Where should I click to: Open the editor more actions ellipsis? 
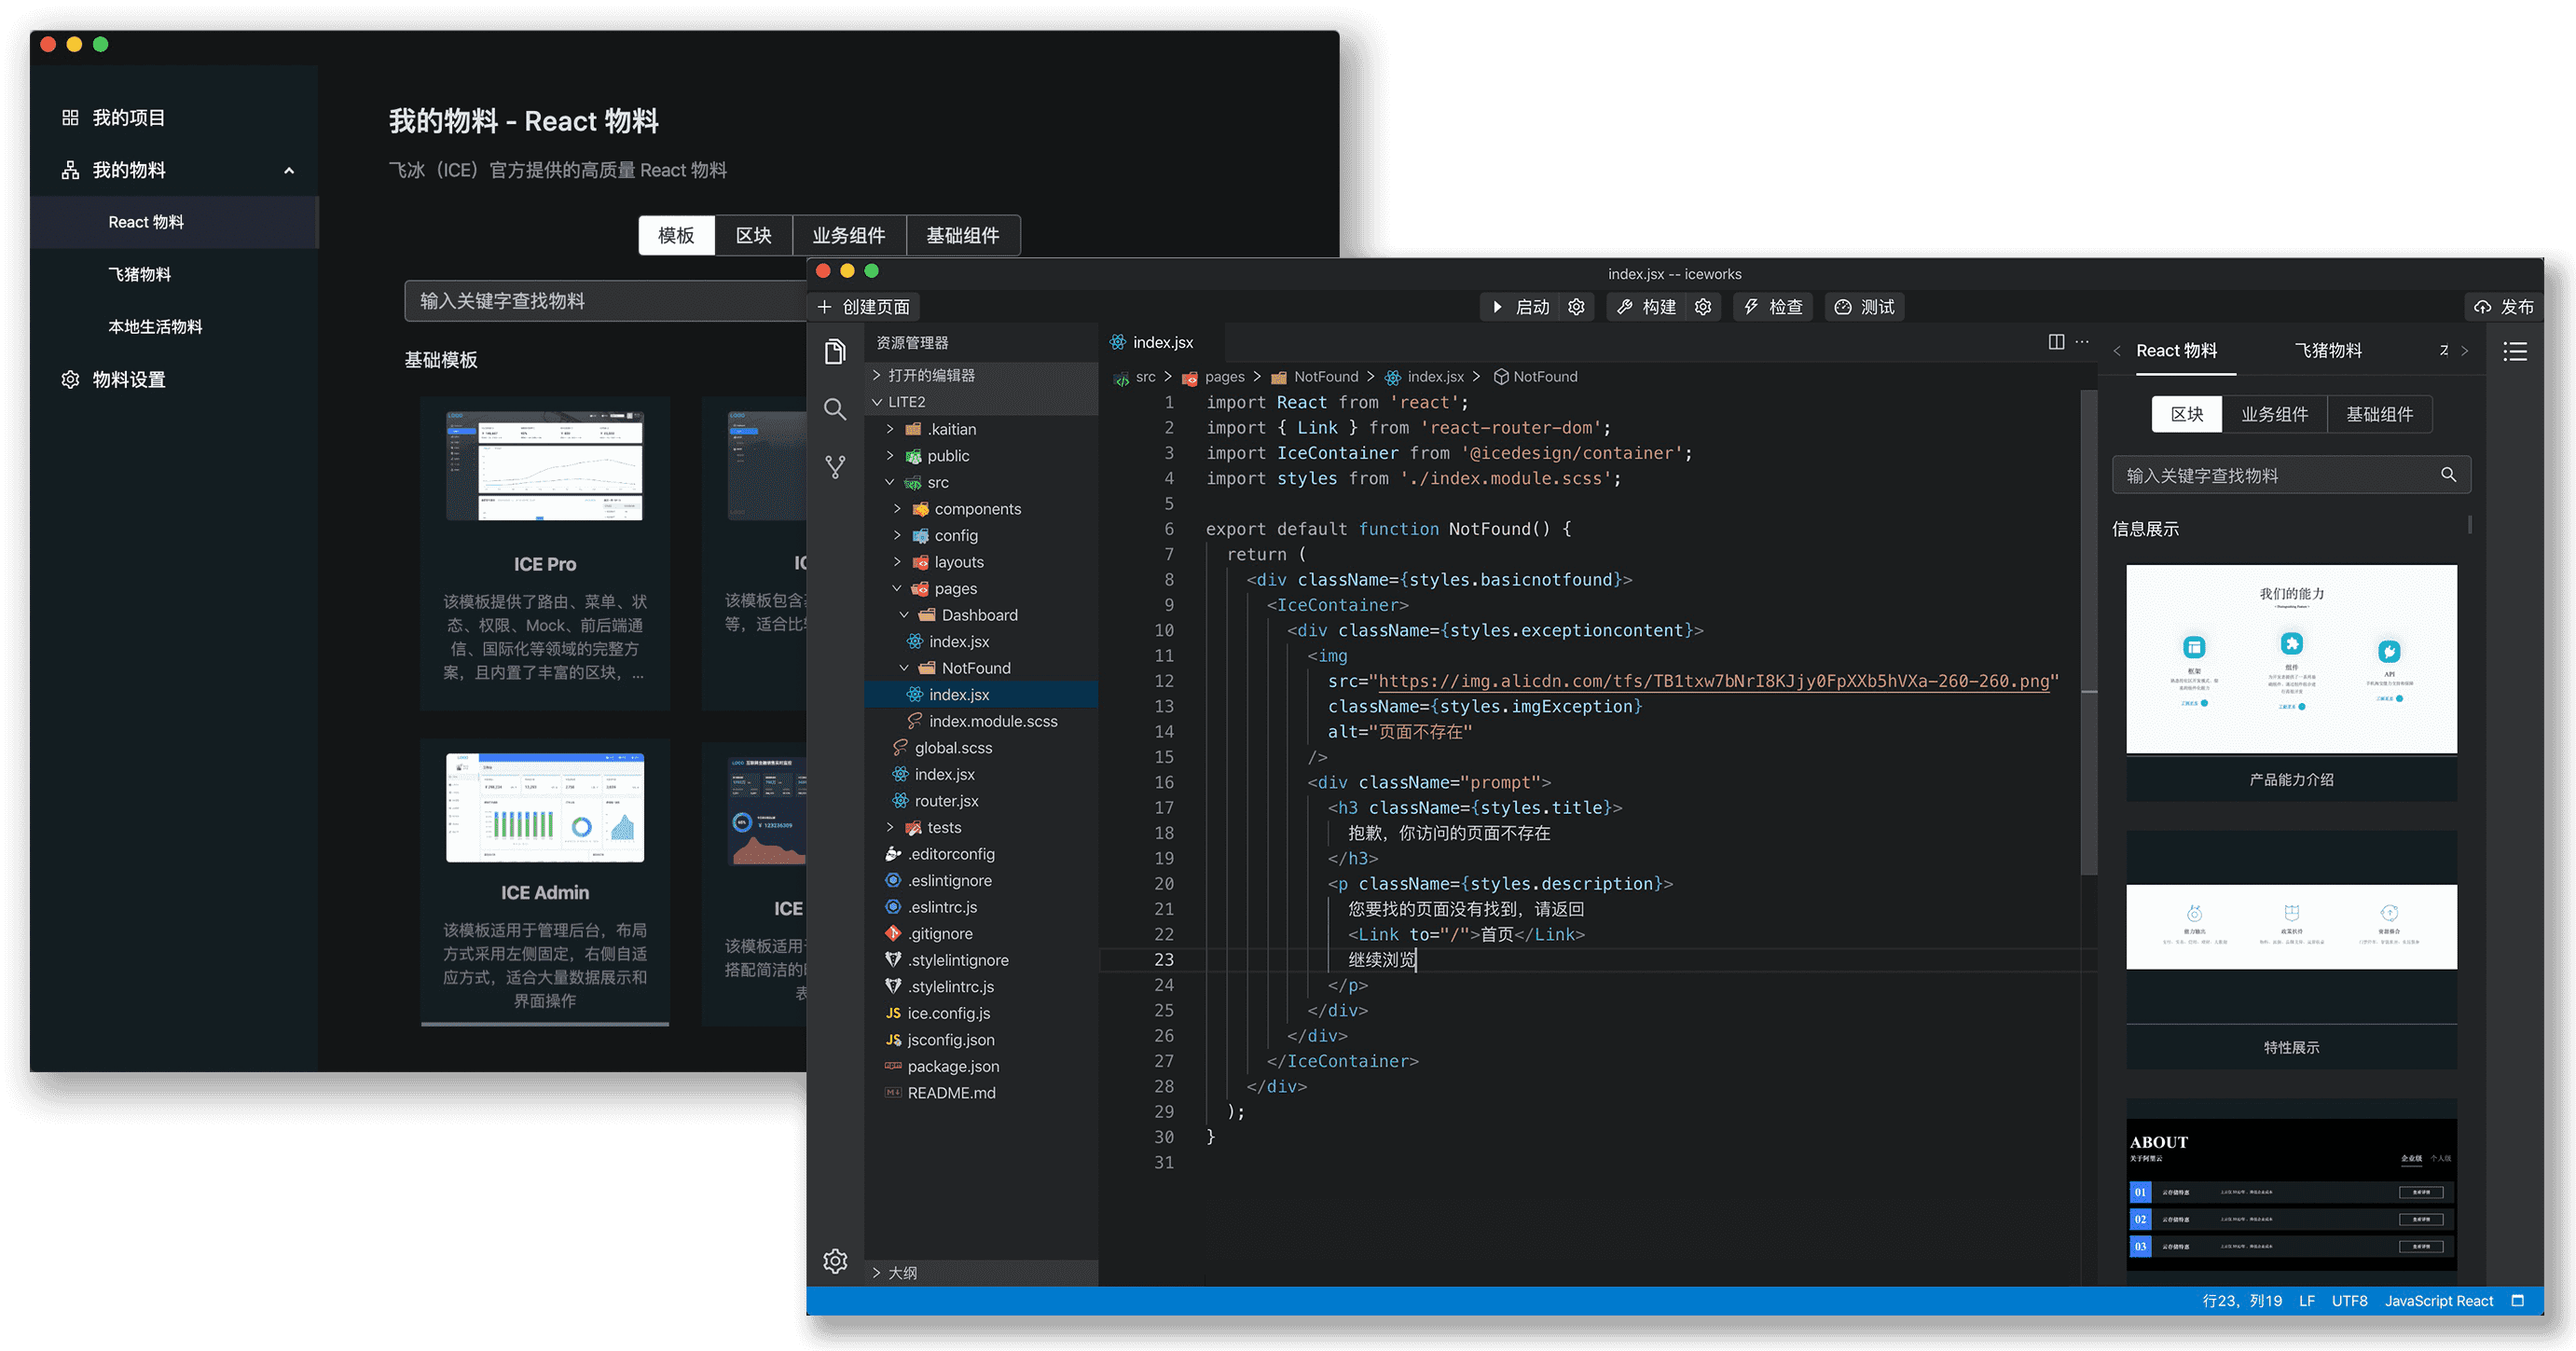(x=2082, y=342)
